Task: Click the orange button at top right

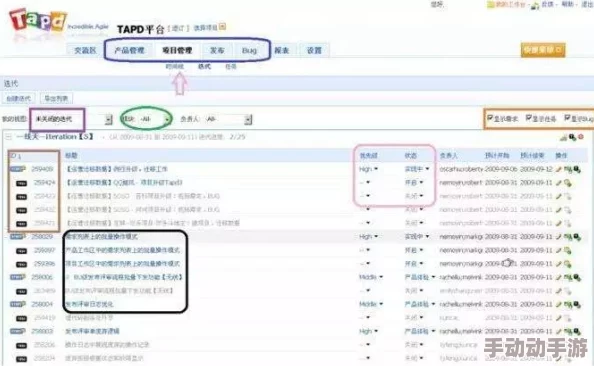Action: (x=543, y=50)
